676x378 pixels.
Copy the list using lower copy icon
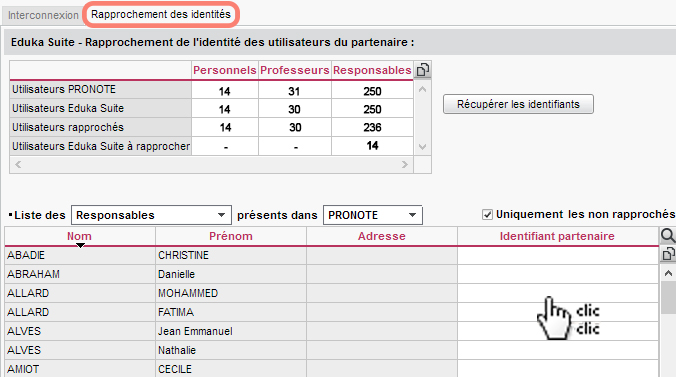click(667, 254)
